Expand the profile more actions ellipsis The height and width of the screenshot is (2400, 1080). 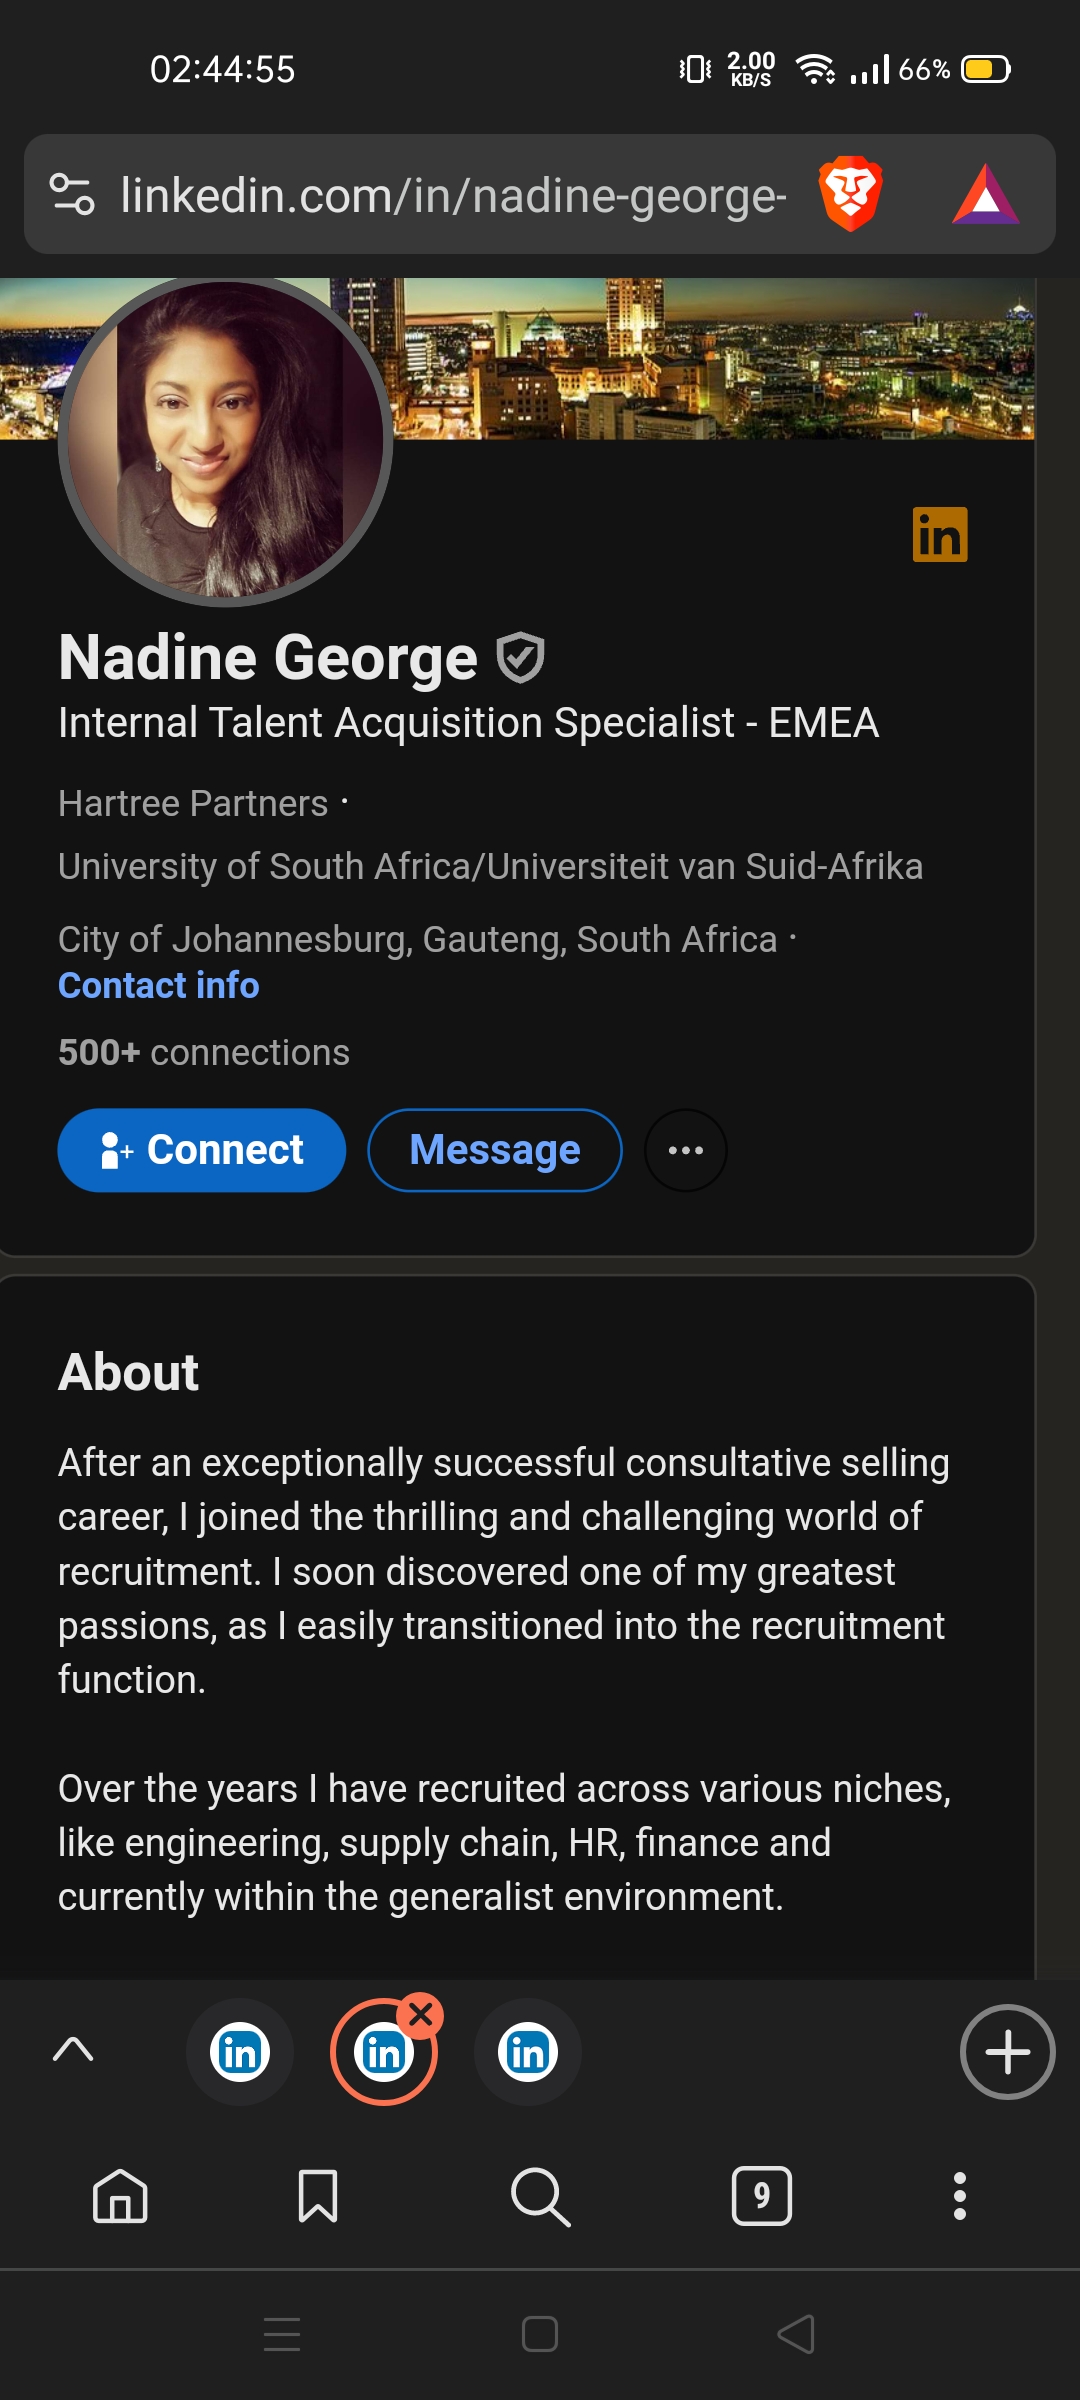coord(686,1150)
